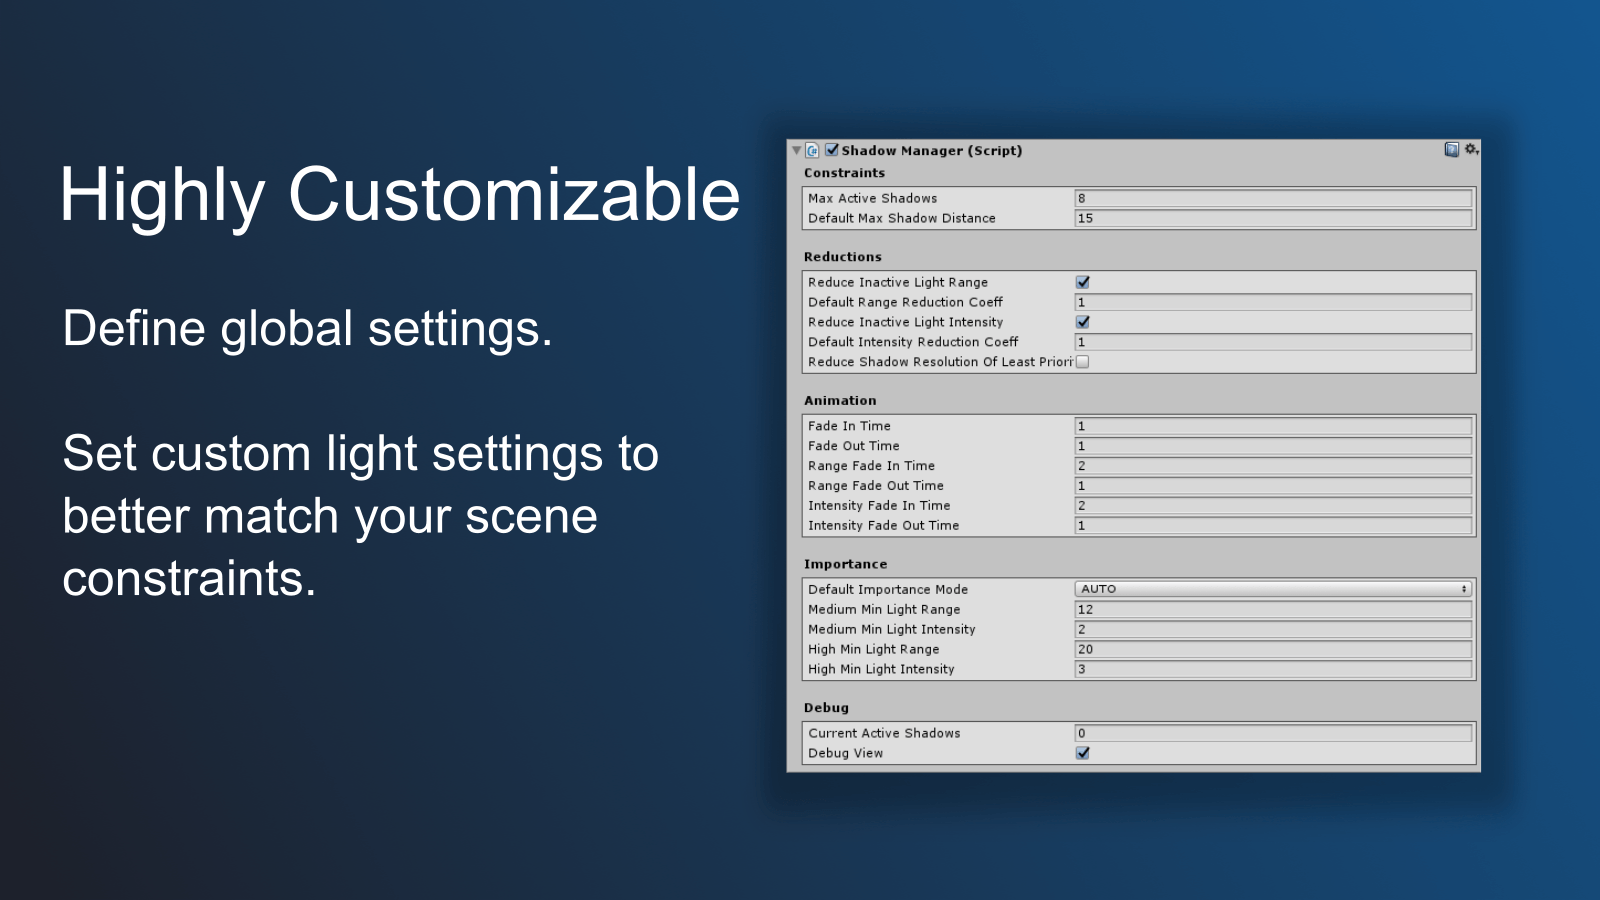Focus the Default Max Shadow Distance field
Viewport: 1600px width, 900px height.
pos(1273,218)
